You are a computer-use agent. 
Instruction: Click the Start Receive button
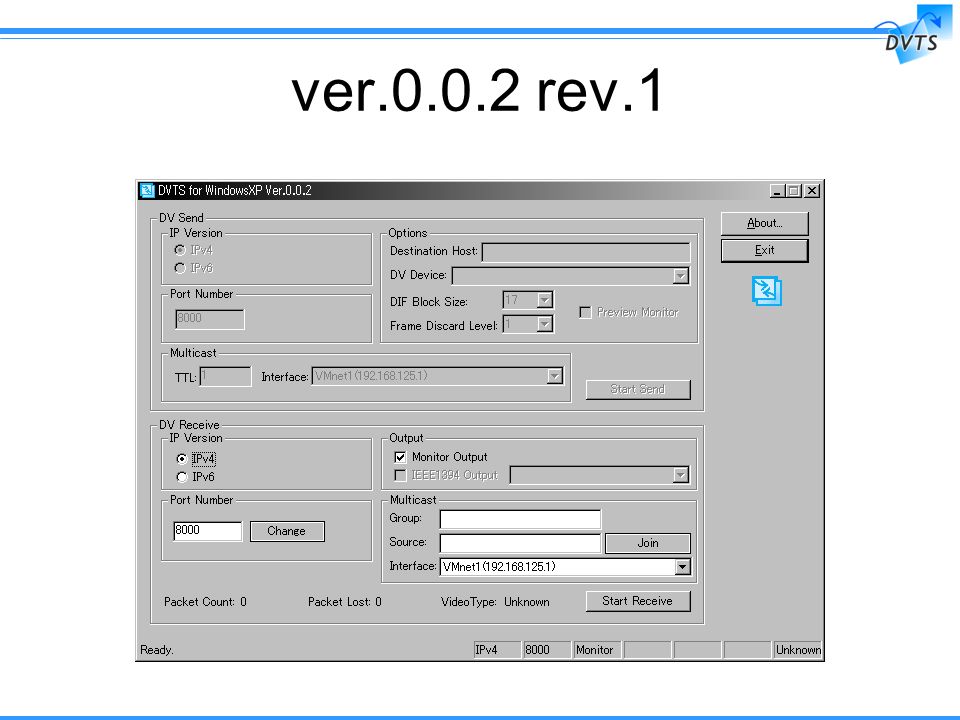638,601
